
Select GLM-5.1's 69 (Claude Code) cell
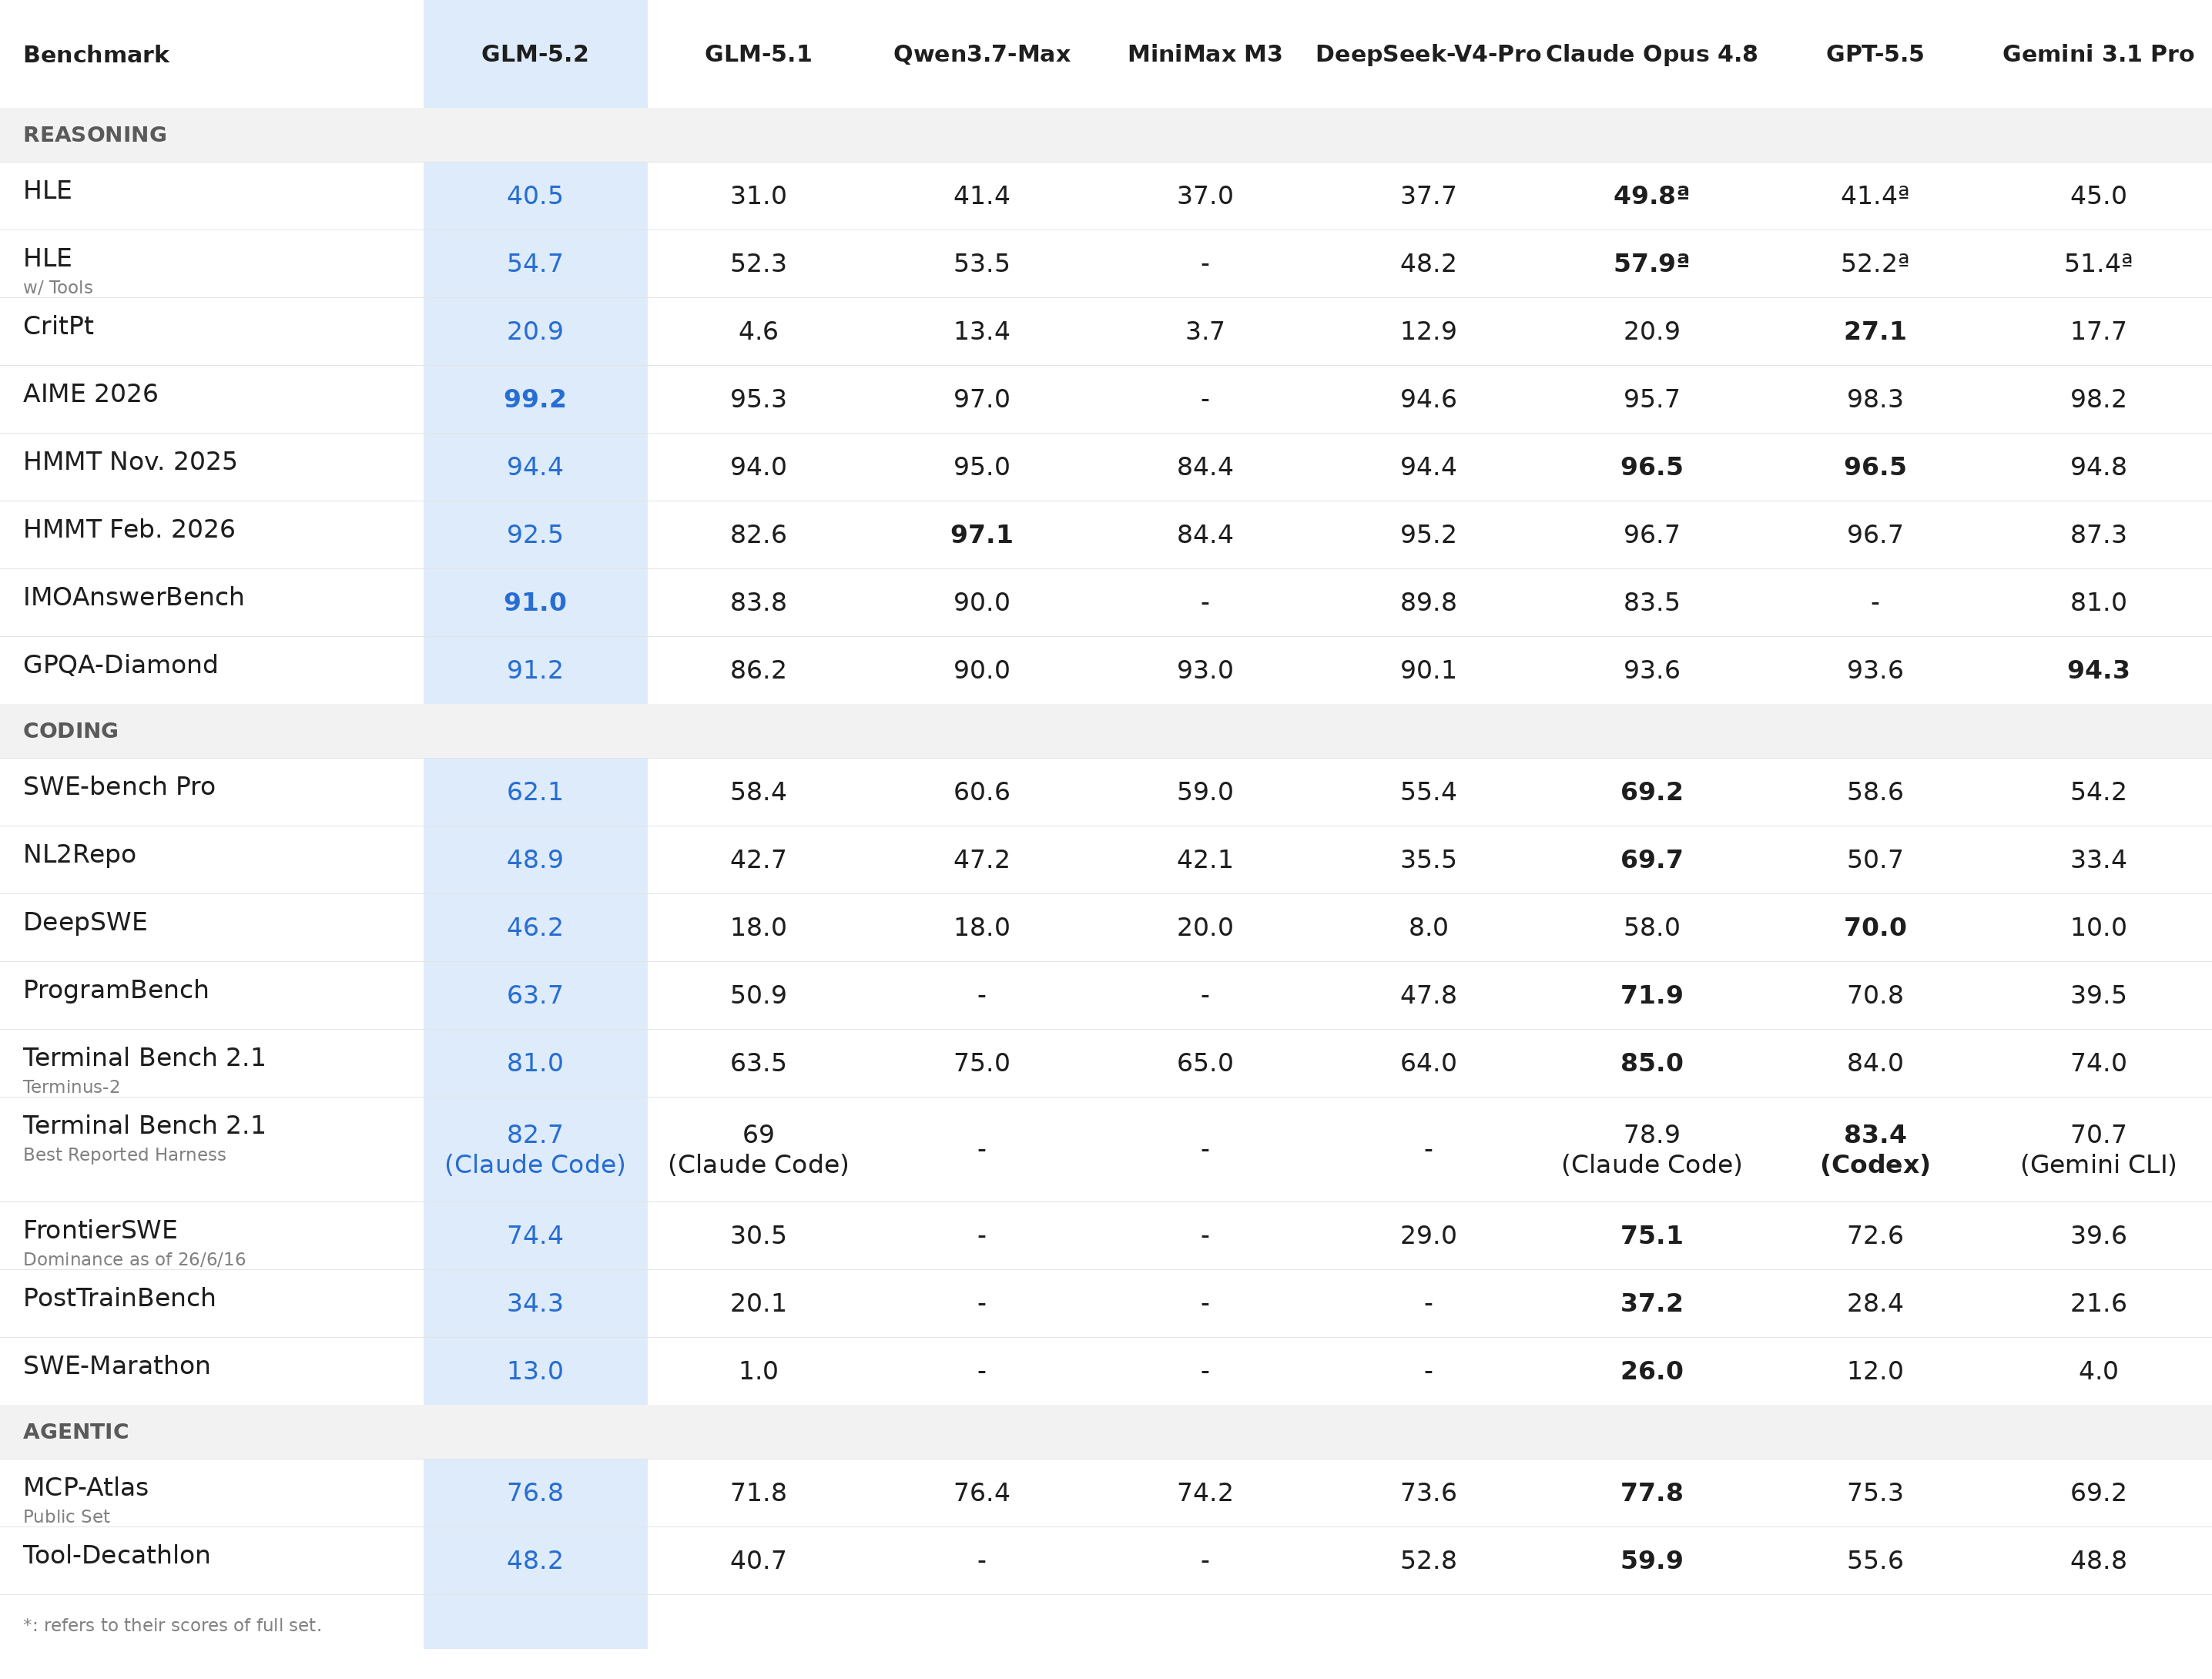758,1150
